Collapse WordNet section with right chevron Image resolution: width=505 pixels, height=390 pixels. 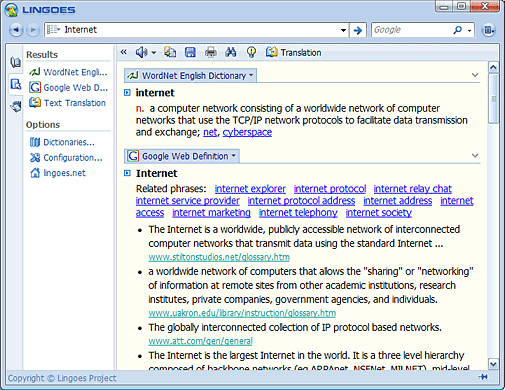[475, 75]
